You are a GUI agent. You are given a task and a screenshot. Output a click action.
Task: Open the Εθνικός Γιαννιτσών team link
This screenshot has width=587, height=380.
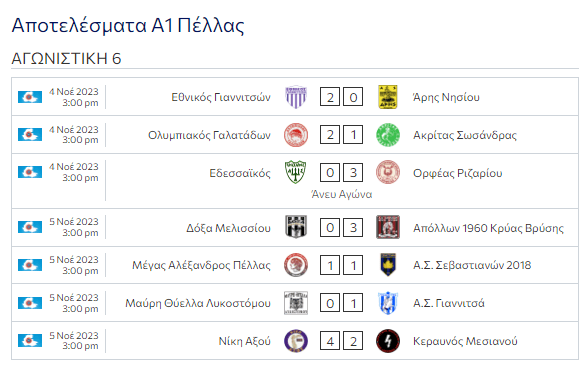tap(221, 97)
